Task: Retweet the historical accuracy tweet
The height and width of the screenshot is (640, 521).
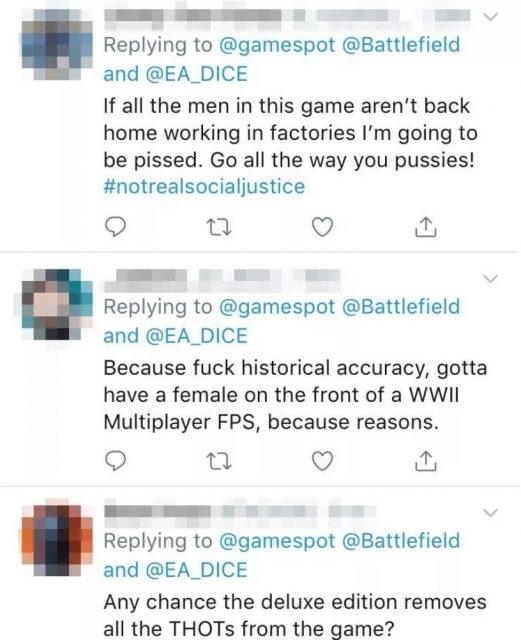Action: pyautogui.click(x=219, y=462)
